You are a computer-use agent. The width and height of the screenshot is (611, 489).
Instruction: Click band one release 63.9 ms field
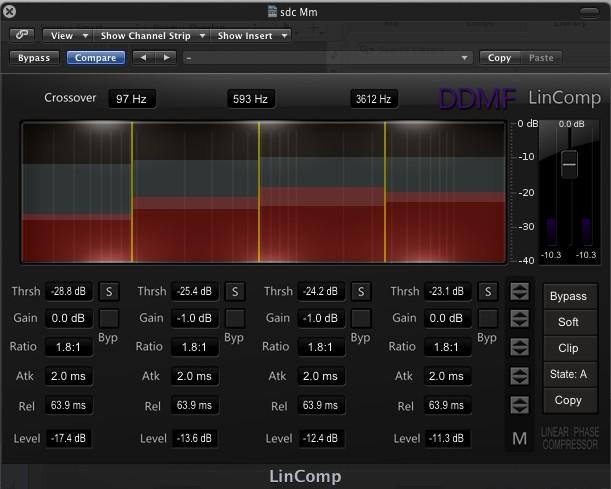pos(69,405)
